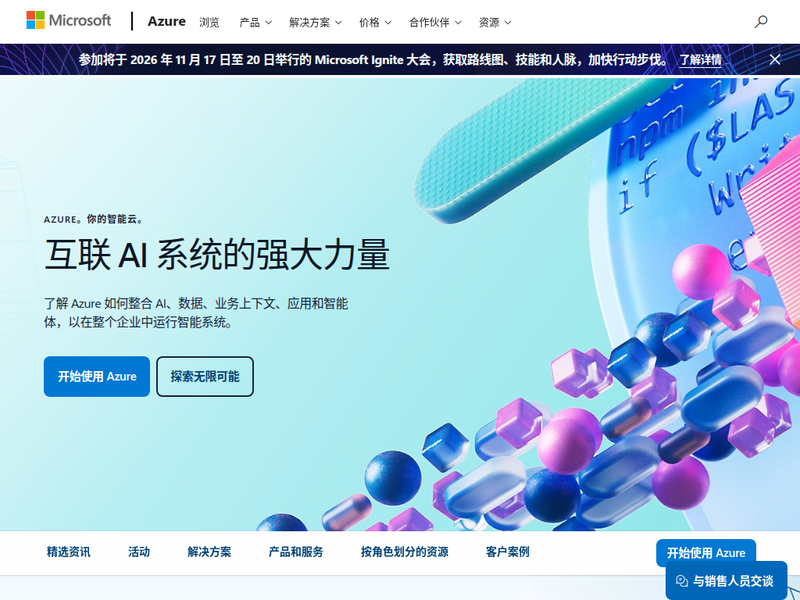Image resolution: width=800 pixels, height=600 pixels.
Task: Select the 精选资讯 tab
Action: click(x=68, y=552)
